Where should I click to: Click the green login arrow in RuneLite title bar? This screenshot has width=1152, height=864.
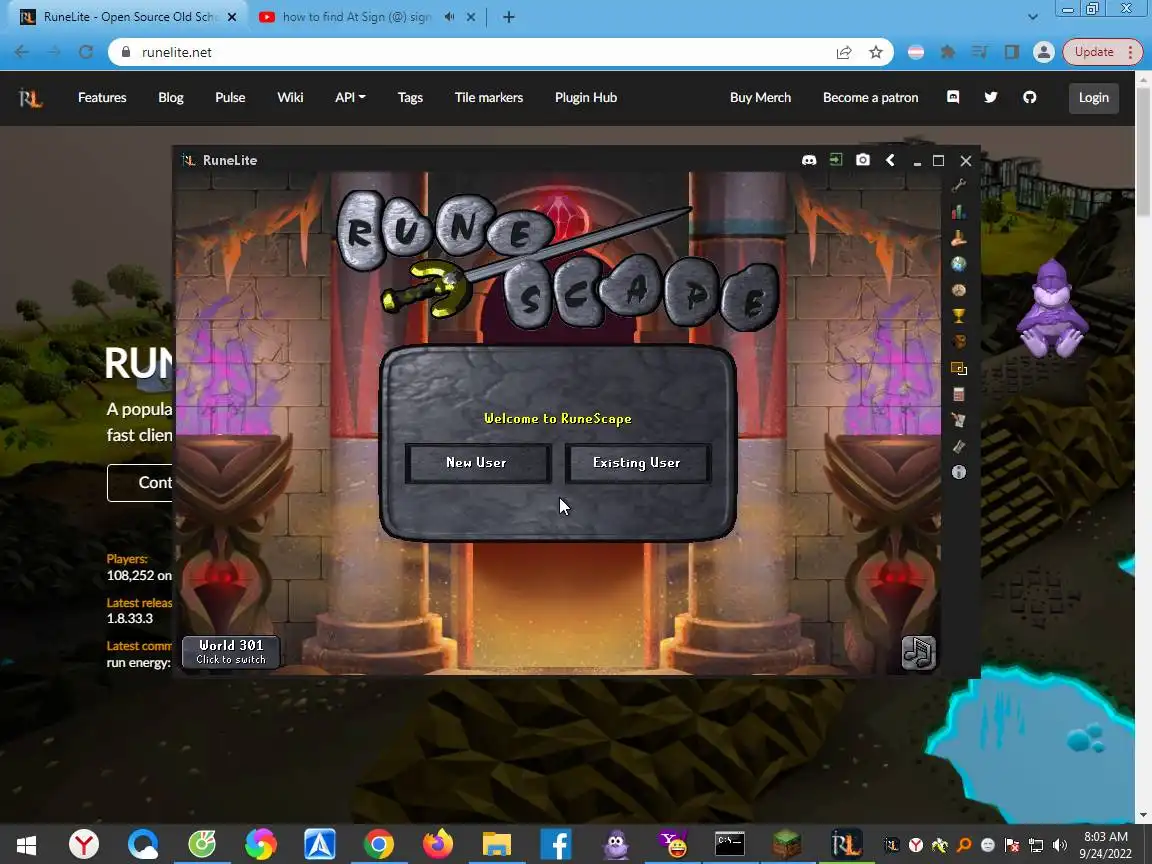(835, 159)
